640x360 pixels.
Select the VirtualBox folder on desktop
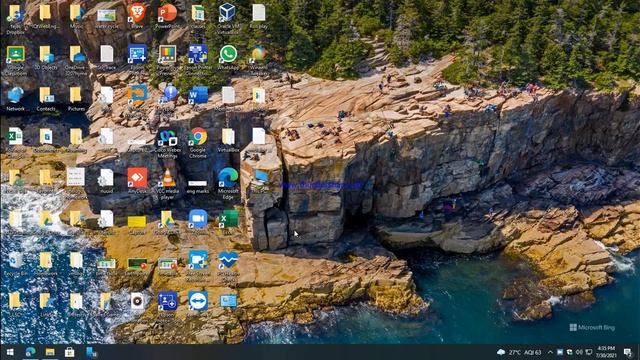[x=228, y=140]
